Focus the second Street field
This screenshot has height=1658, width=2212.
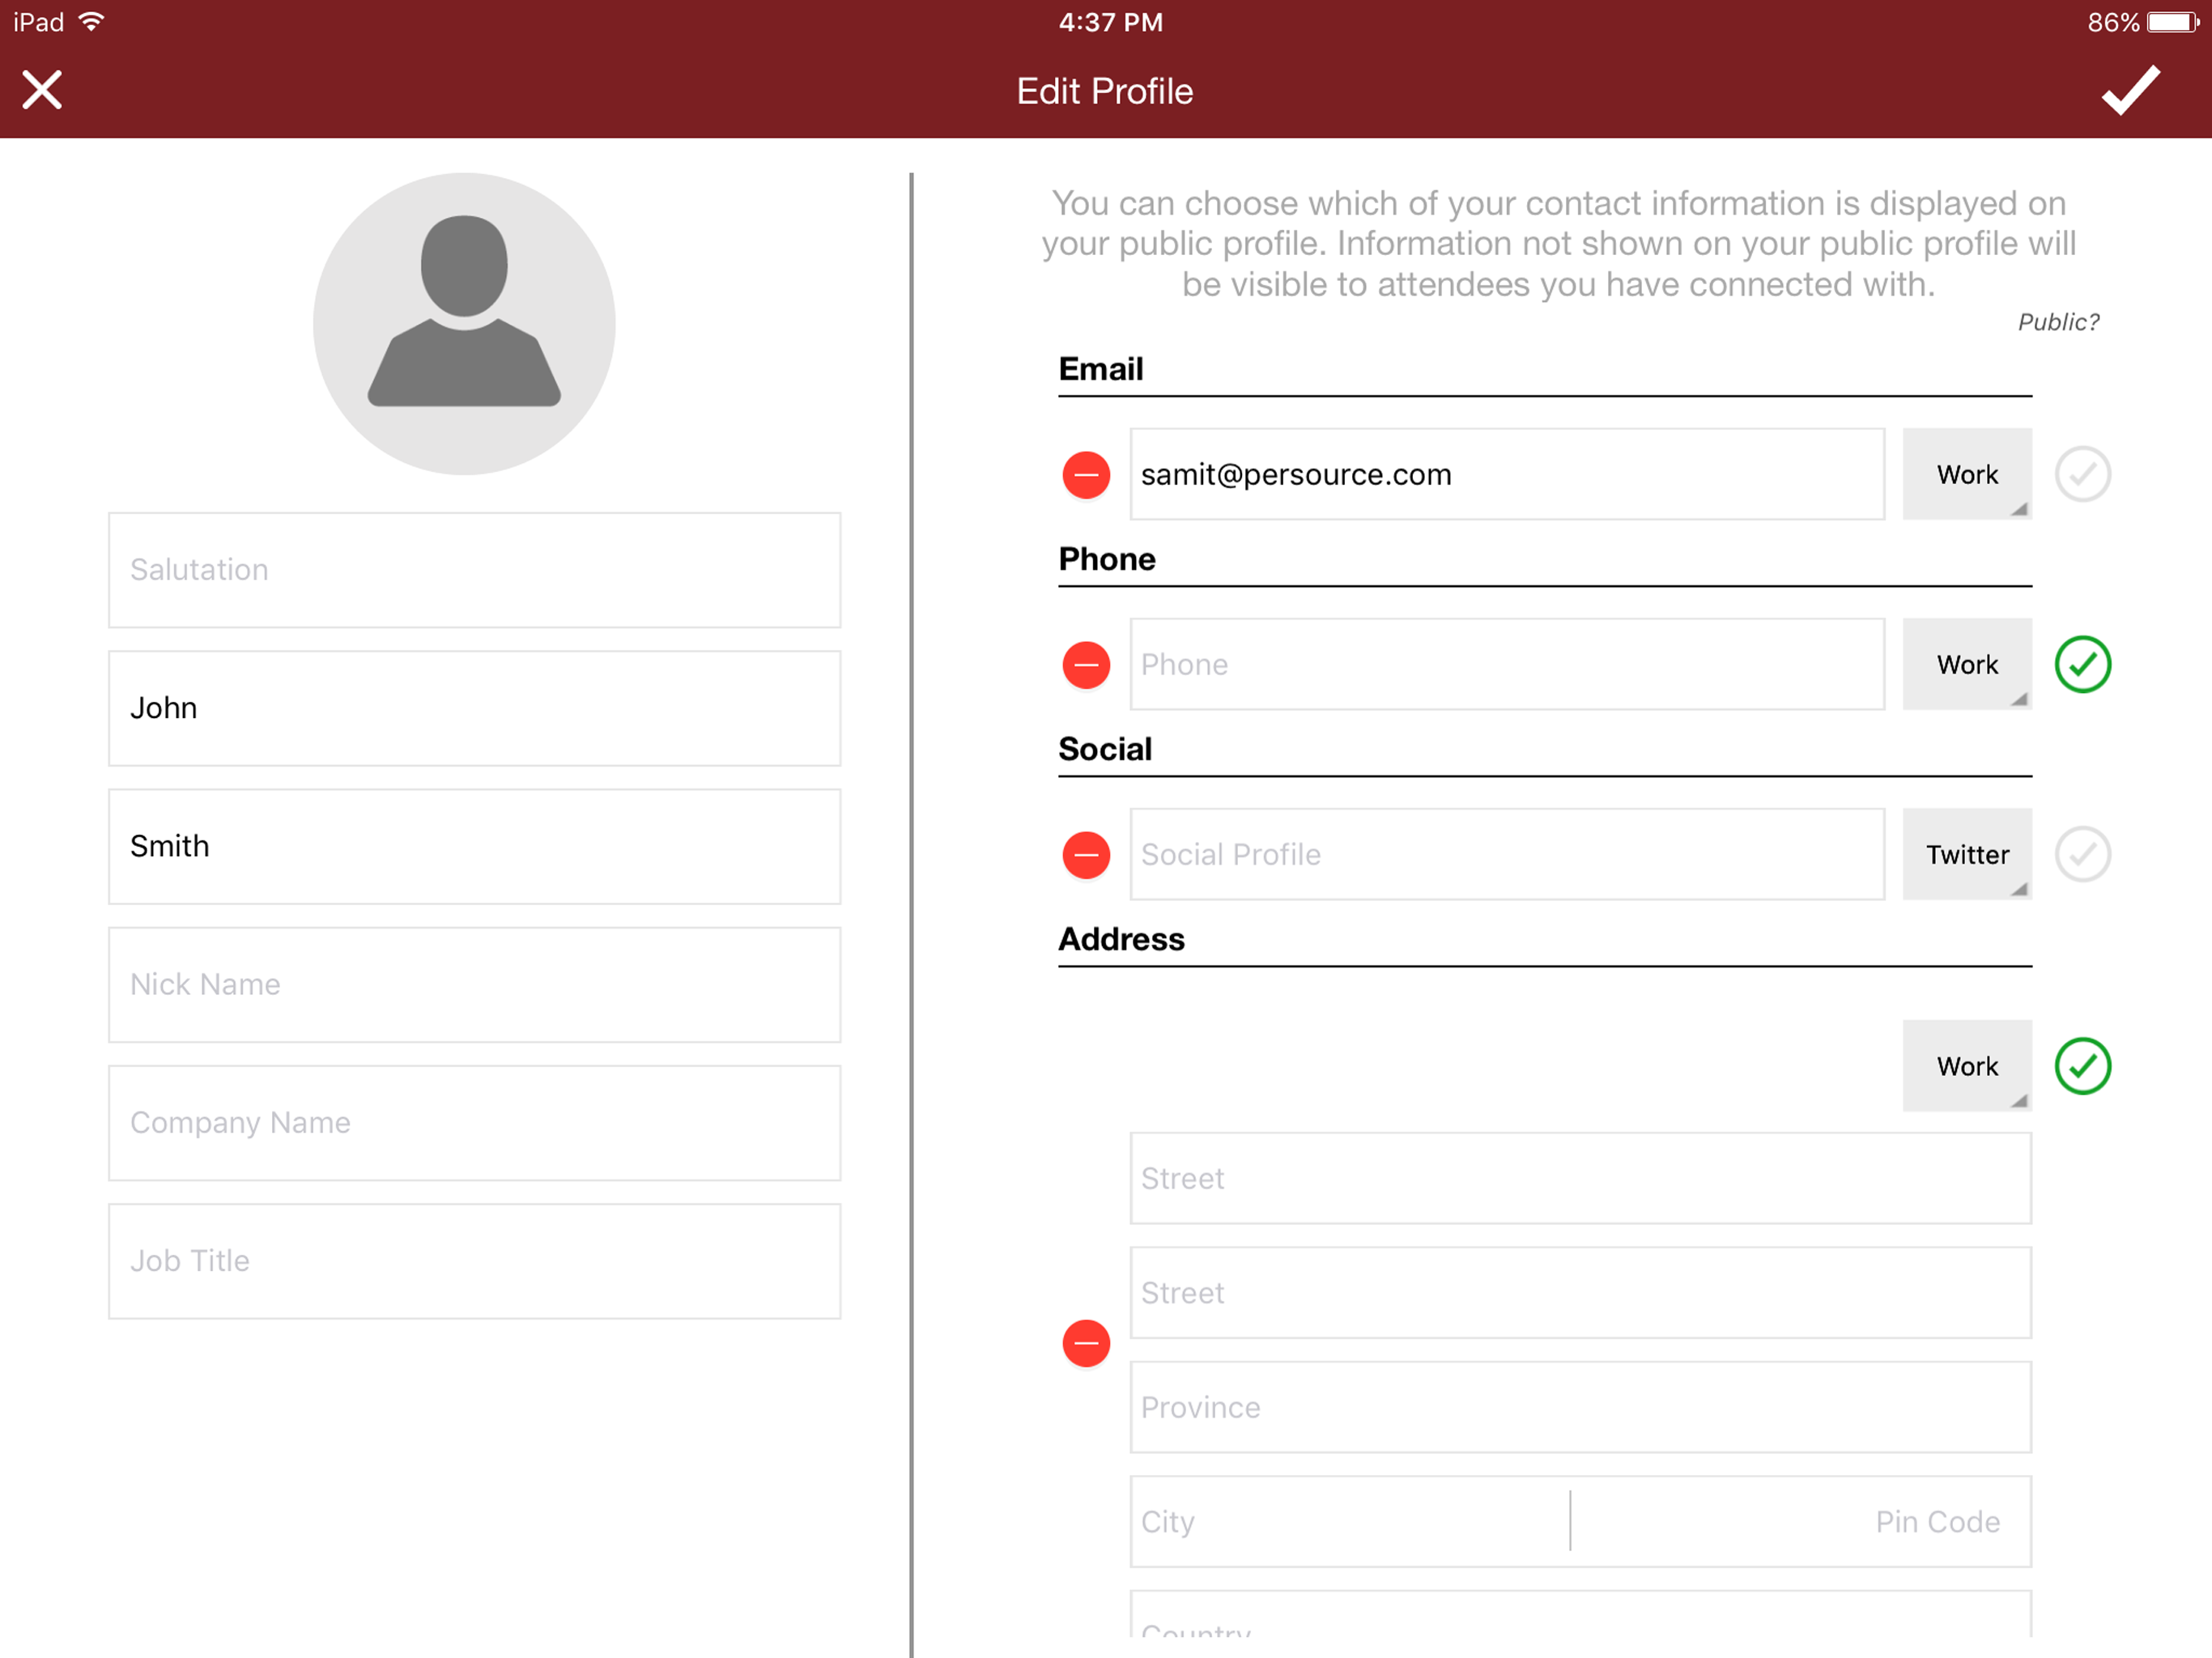tap(1580, 1293)
